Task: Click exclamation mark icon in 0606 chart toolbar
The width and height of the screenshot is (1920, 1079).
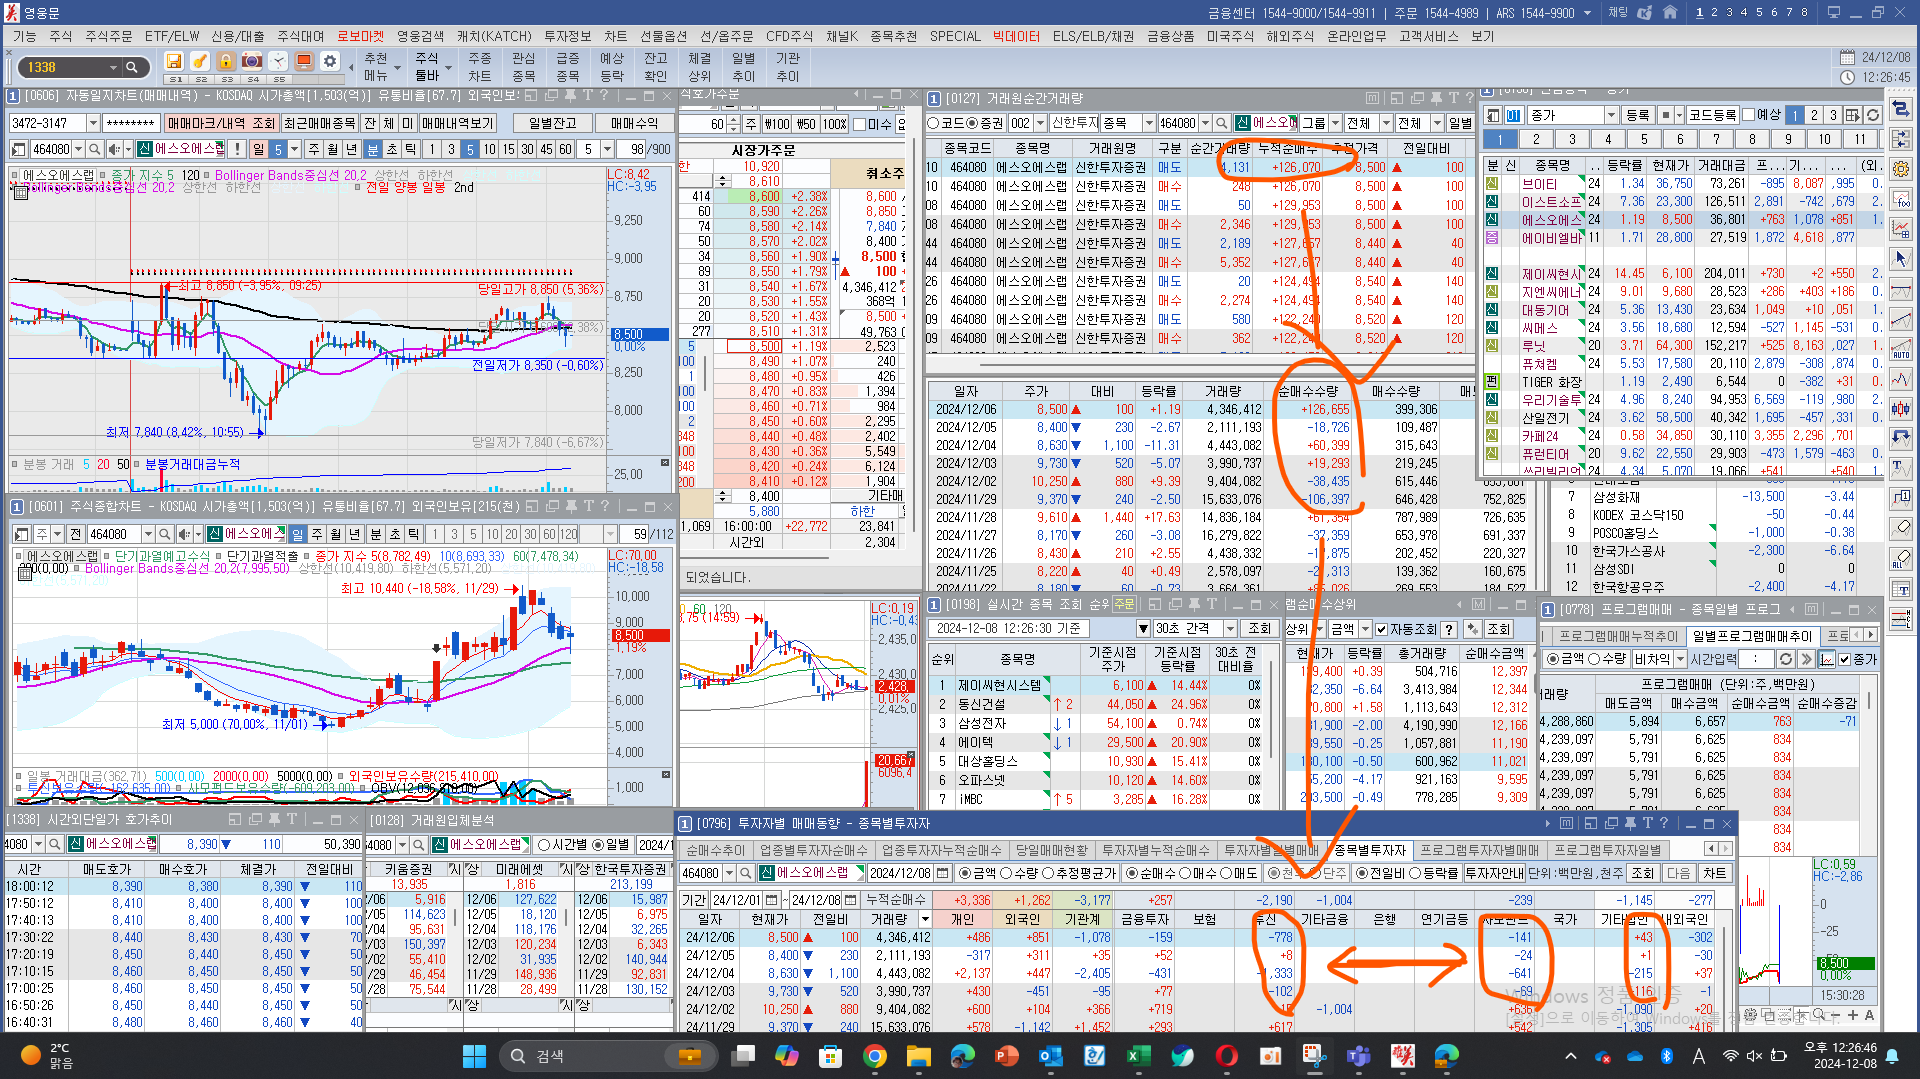Action: click(x=237, y=149)
